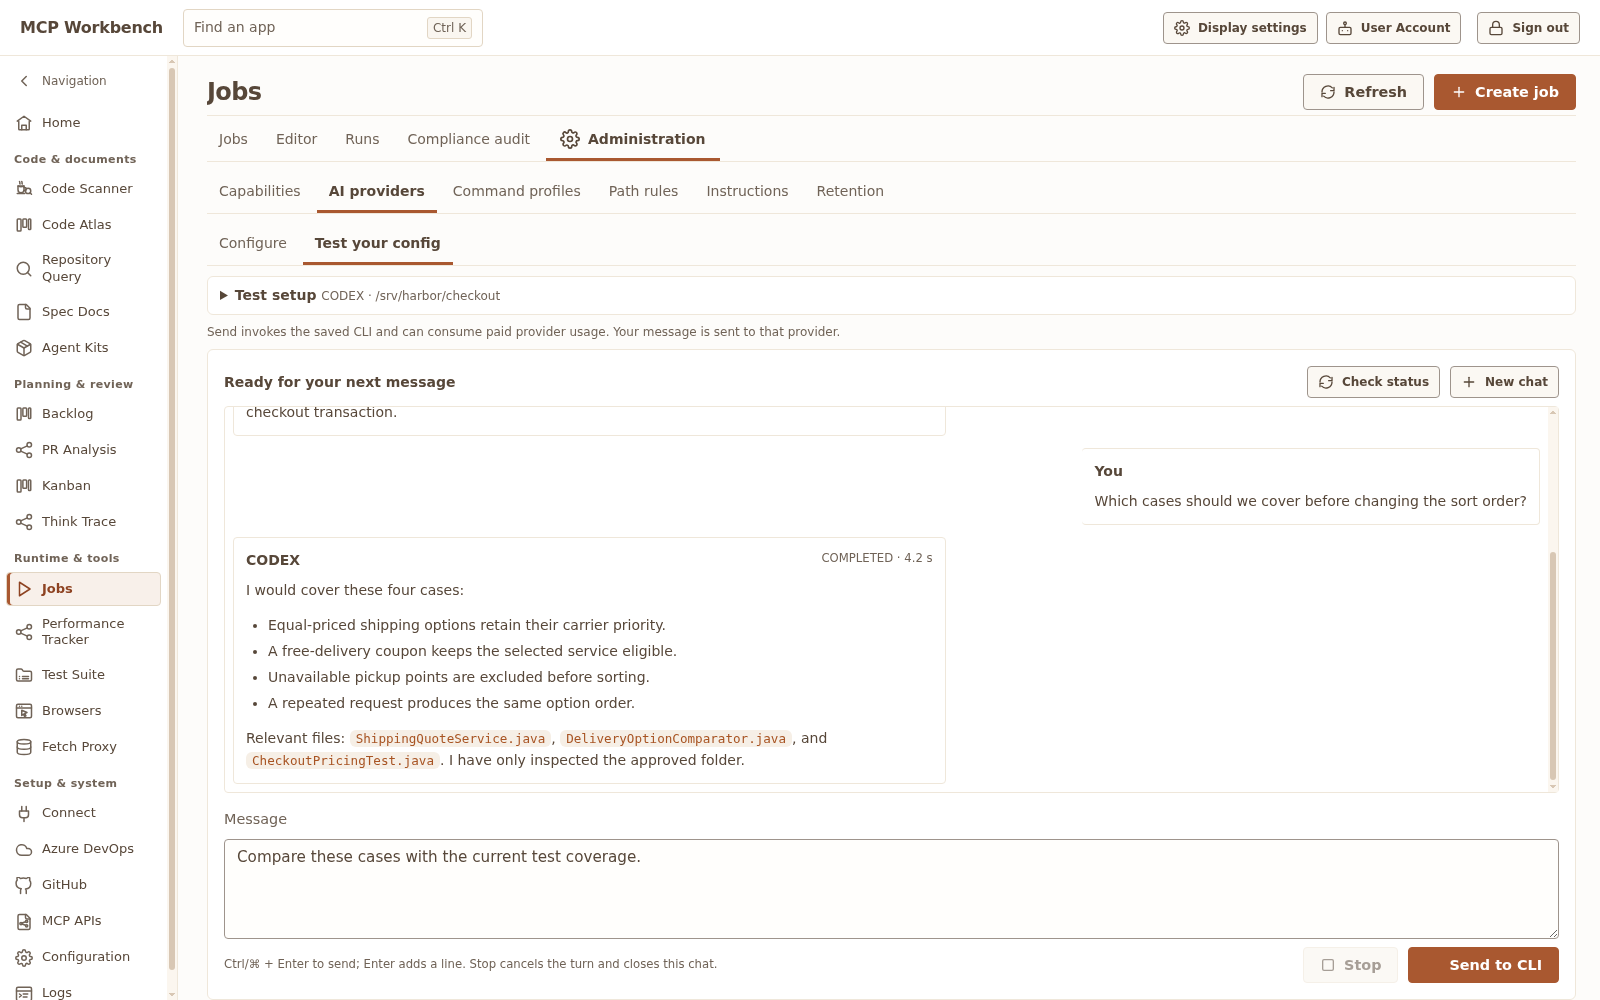Go to Spec Docs
The image size is (1600, 1000).
(84, 312)
